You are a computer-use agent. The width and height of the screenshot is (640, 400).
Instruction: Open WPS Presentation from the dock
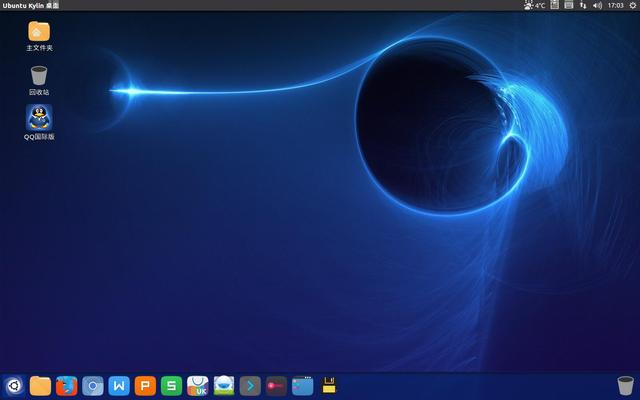145,385
